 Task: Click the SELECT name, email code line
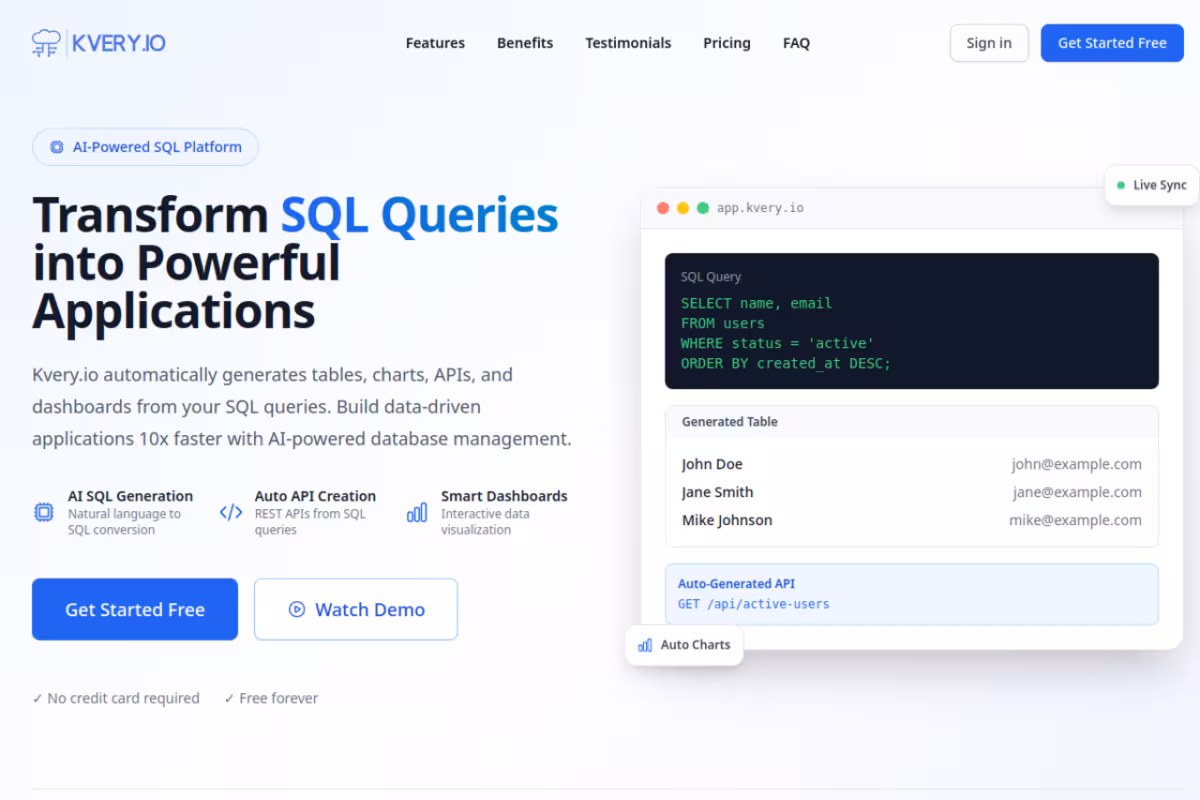756,303
